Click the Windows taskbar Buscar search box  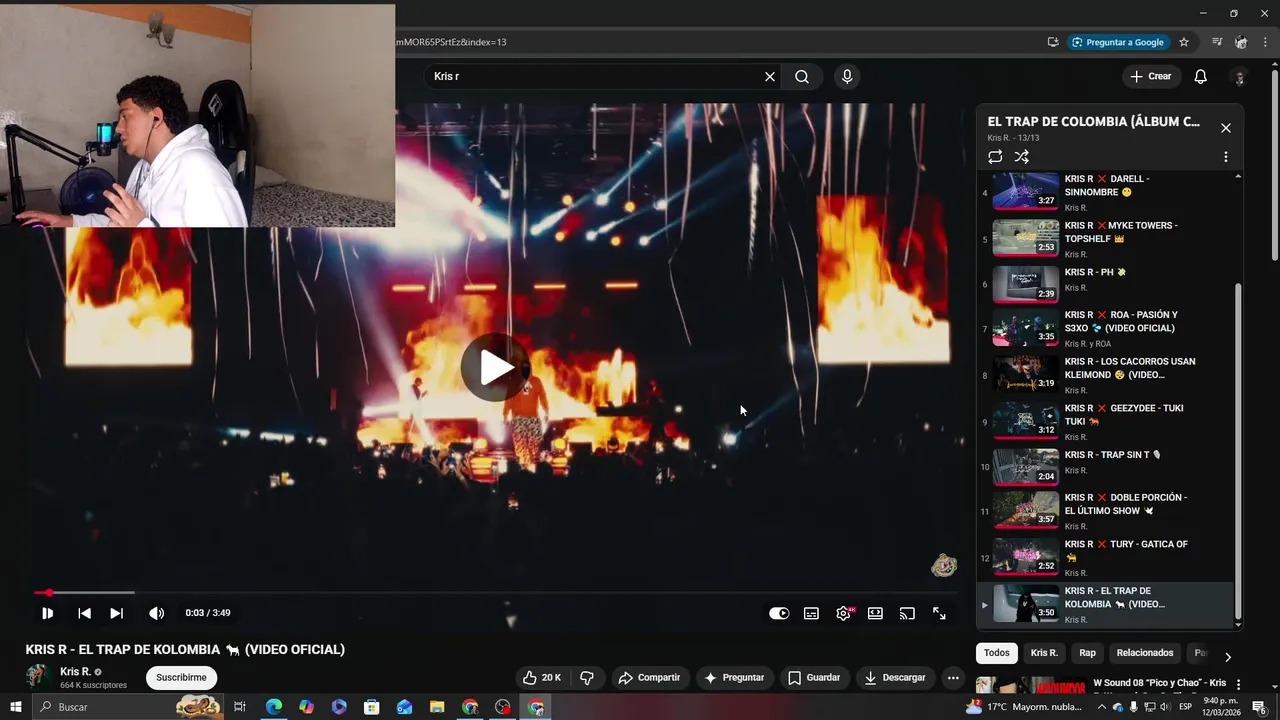(x=130, y=707)
